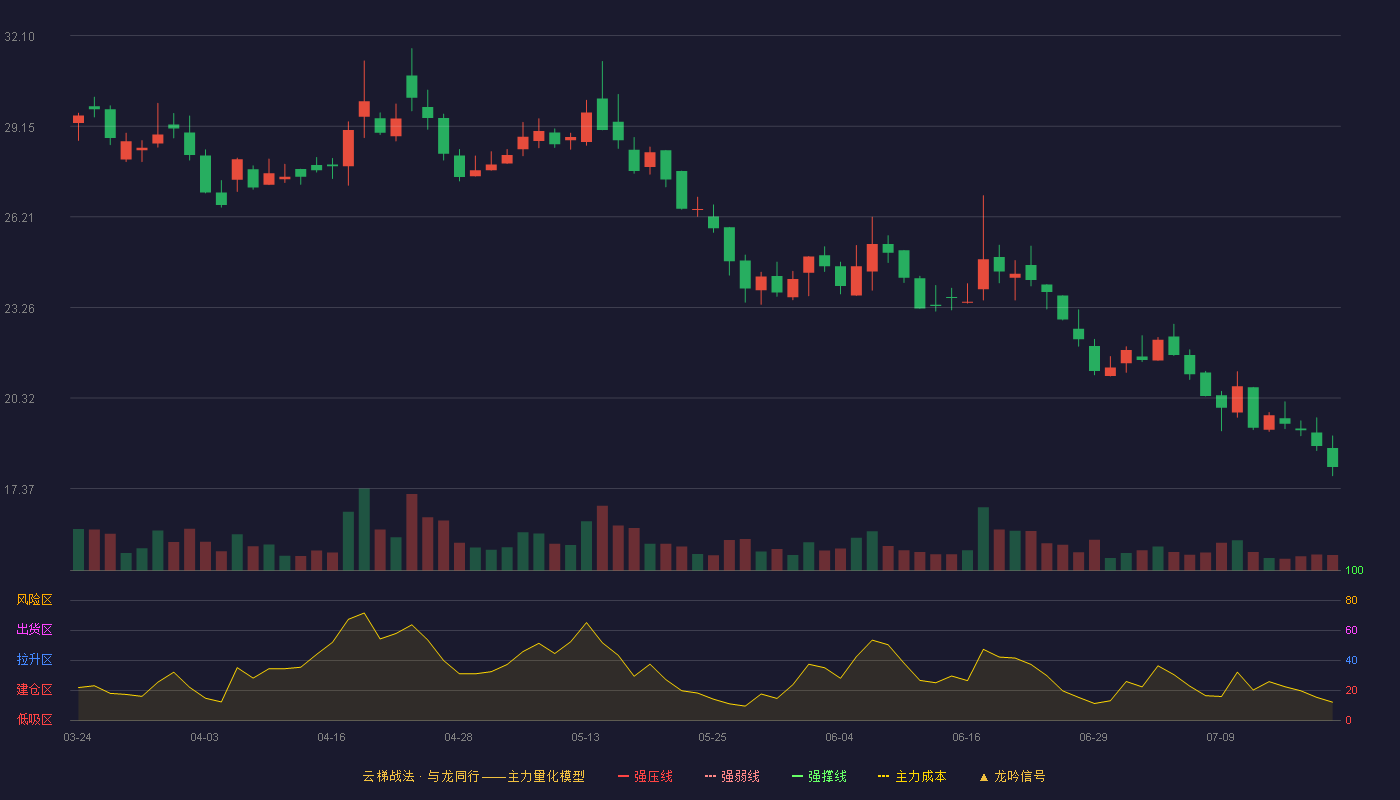1400x800 pixels.
Task: Click the magenta 60 indicator axis value
Action: click(x=1351, y=630)
